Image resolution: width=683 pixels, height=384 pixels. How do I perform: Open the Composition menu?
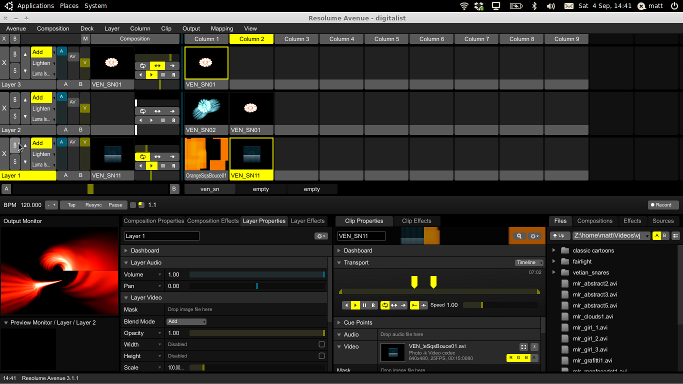tap(53, 28)
